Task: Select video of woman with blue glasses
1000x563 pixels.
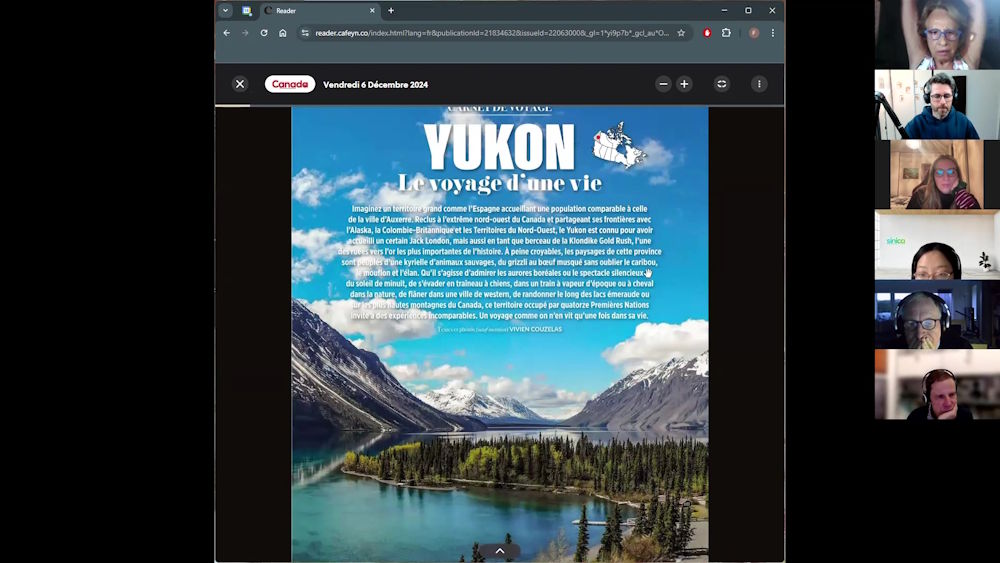Action: 937,174
